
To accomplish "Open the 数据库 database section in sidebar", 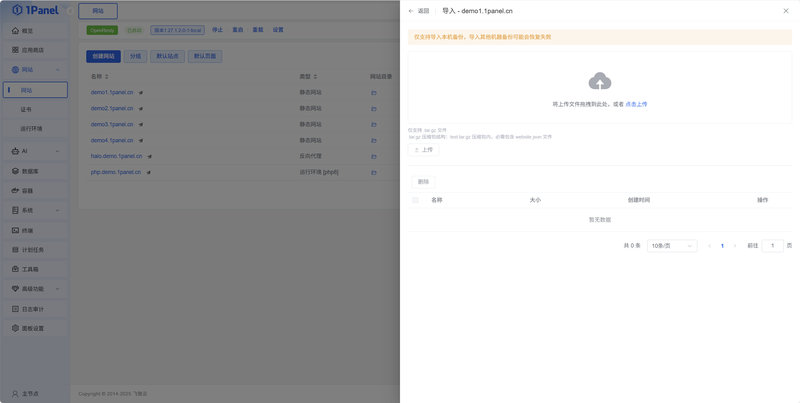I will tap(35, 171).
